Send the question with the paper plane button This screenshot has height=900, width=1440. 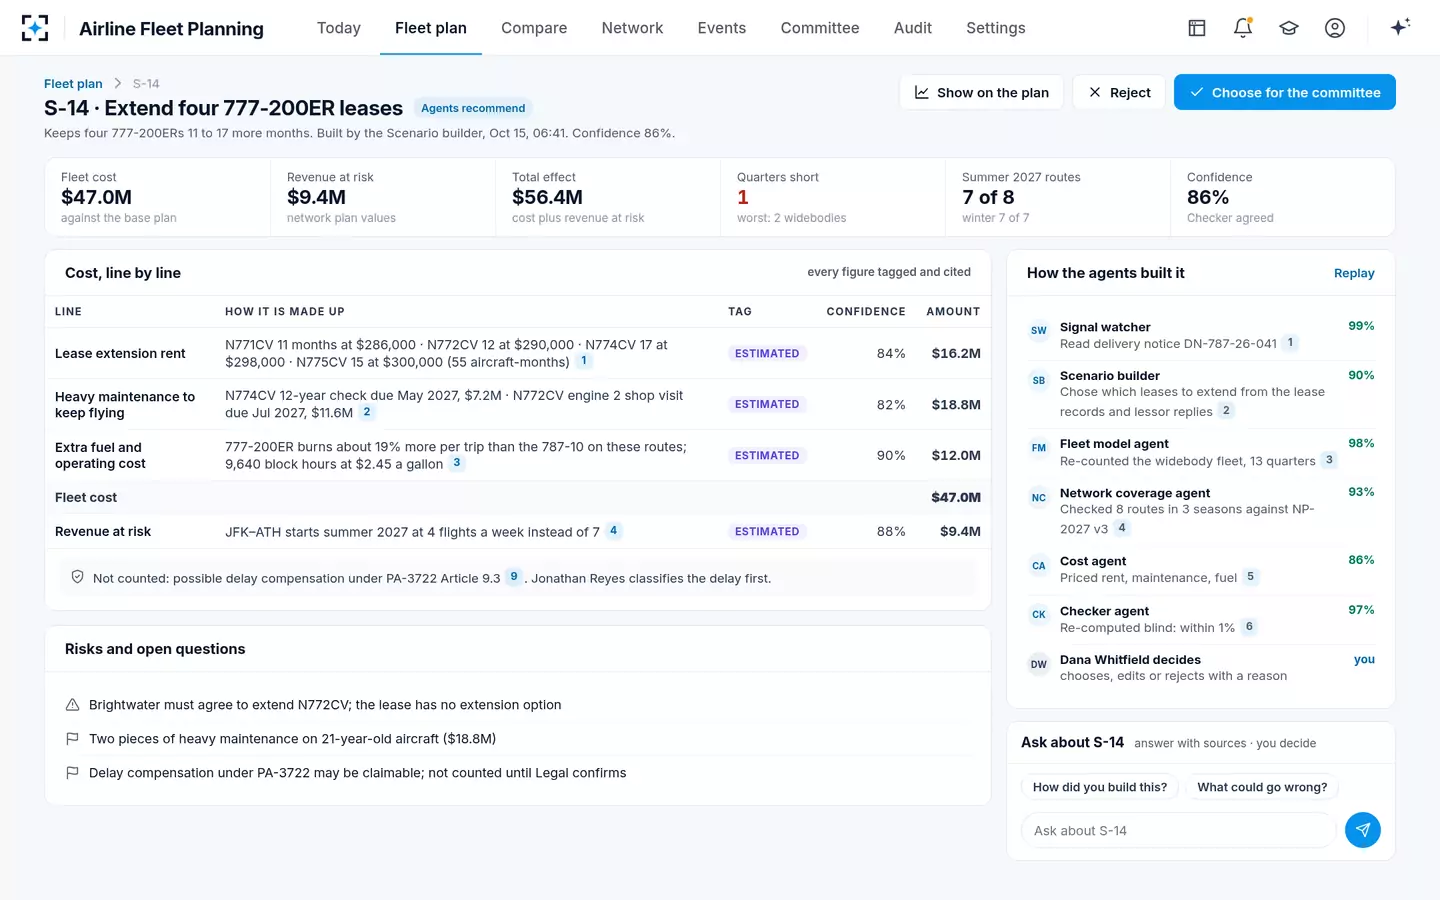click(1363, 830)
